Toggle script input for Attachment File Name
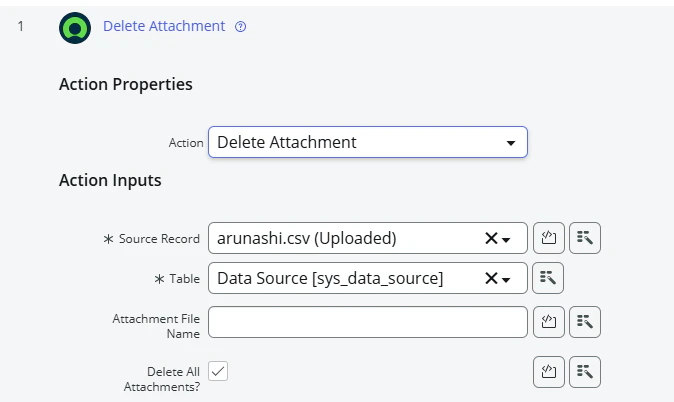The height and width of the screenshot is (402, 674). (x=548, y=322)
